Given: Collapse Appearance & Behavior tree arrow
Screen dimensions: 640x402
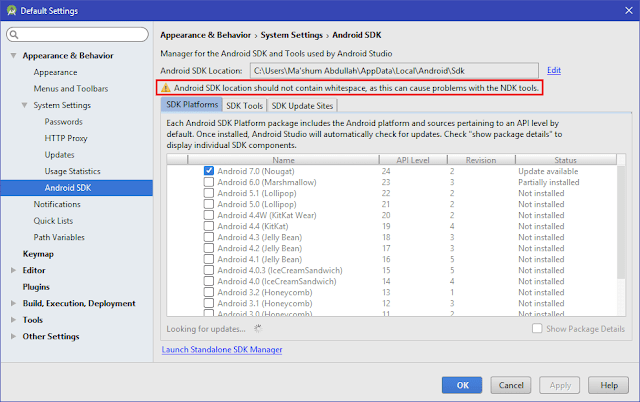Looking at the screenshot, I should 13,56.
